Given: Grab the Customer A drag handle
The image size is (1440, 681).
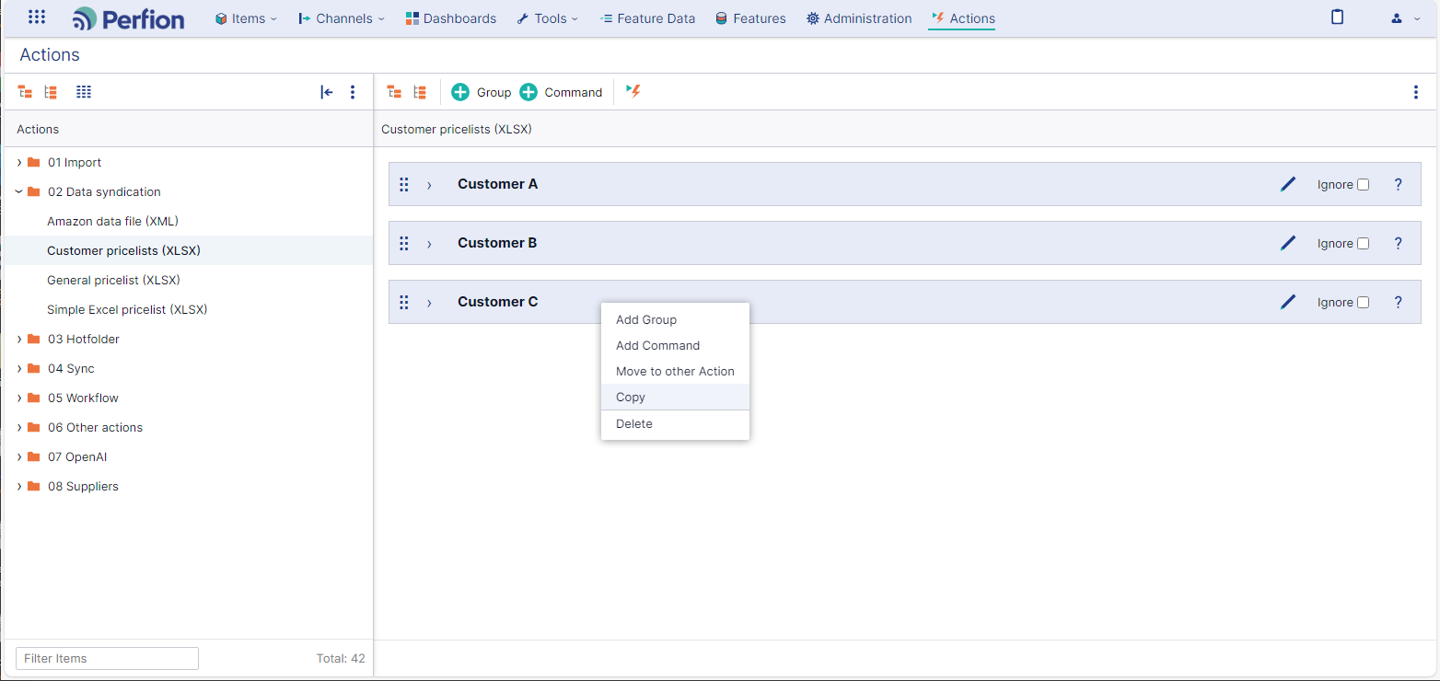Looking at the screenshot, I should tap(404, 184).
